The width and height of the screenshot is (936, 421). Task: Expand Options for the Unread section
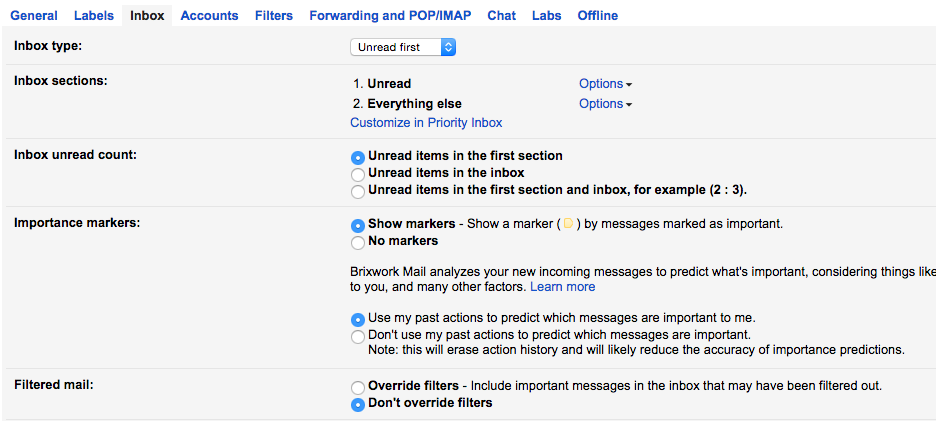pos(605,84)
